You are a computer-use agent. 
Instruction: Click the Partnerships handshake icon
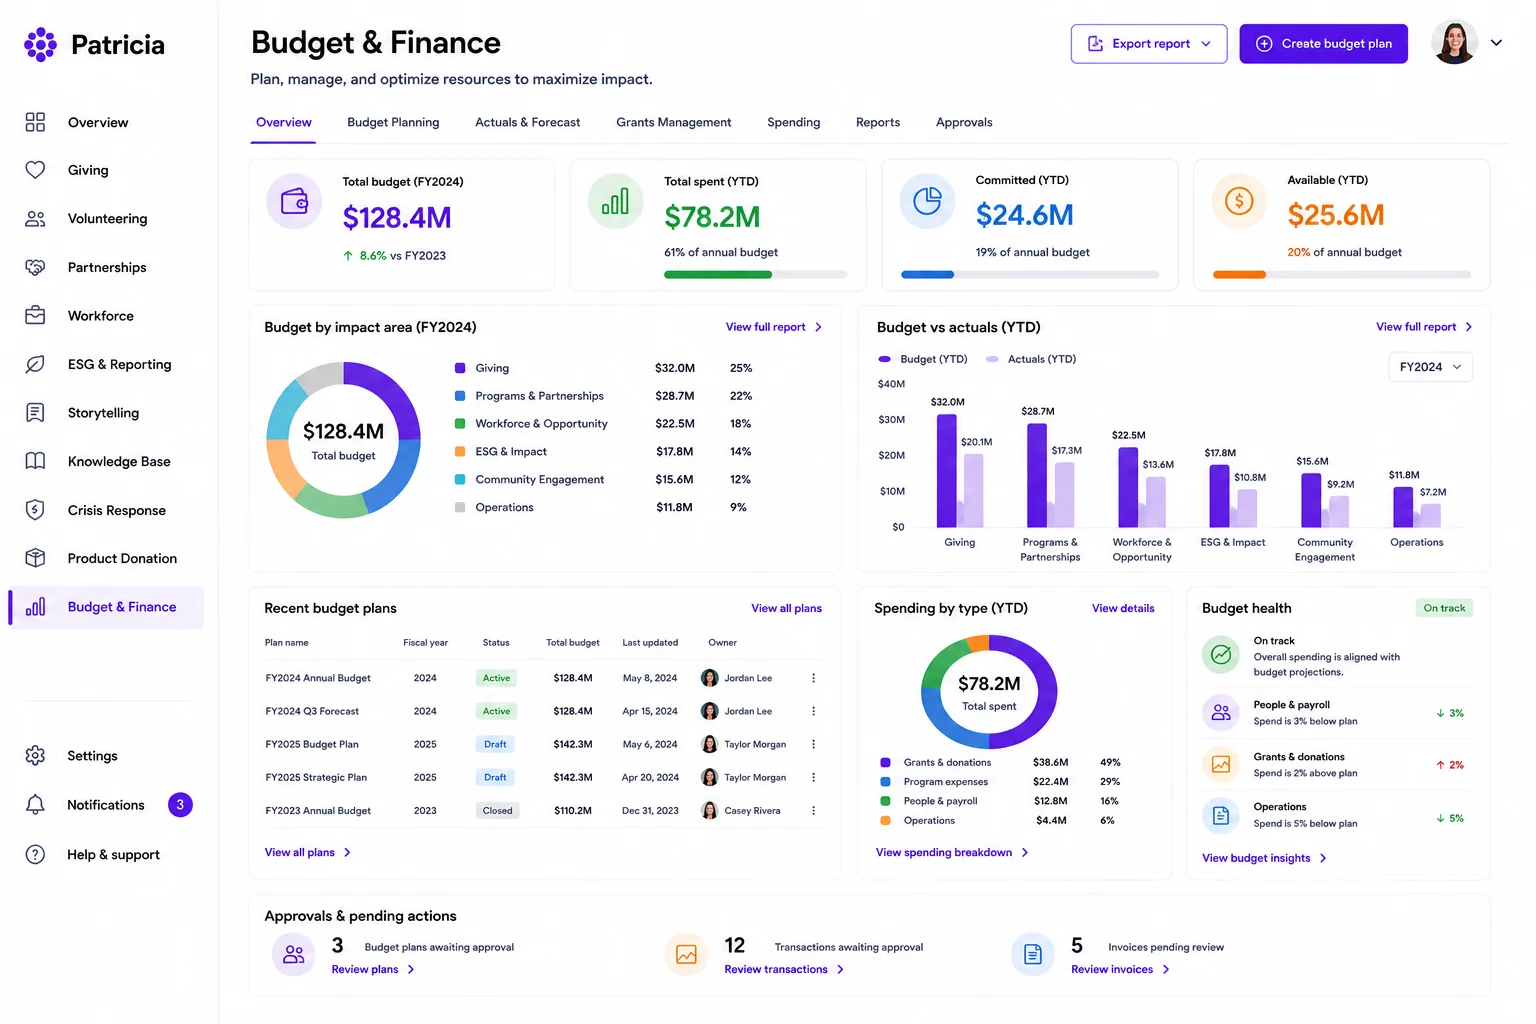pos(35,267)
